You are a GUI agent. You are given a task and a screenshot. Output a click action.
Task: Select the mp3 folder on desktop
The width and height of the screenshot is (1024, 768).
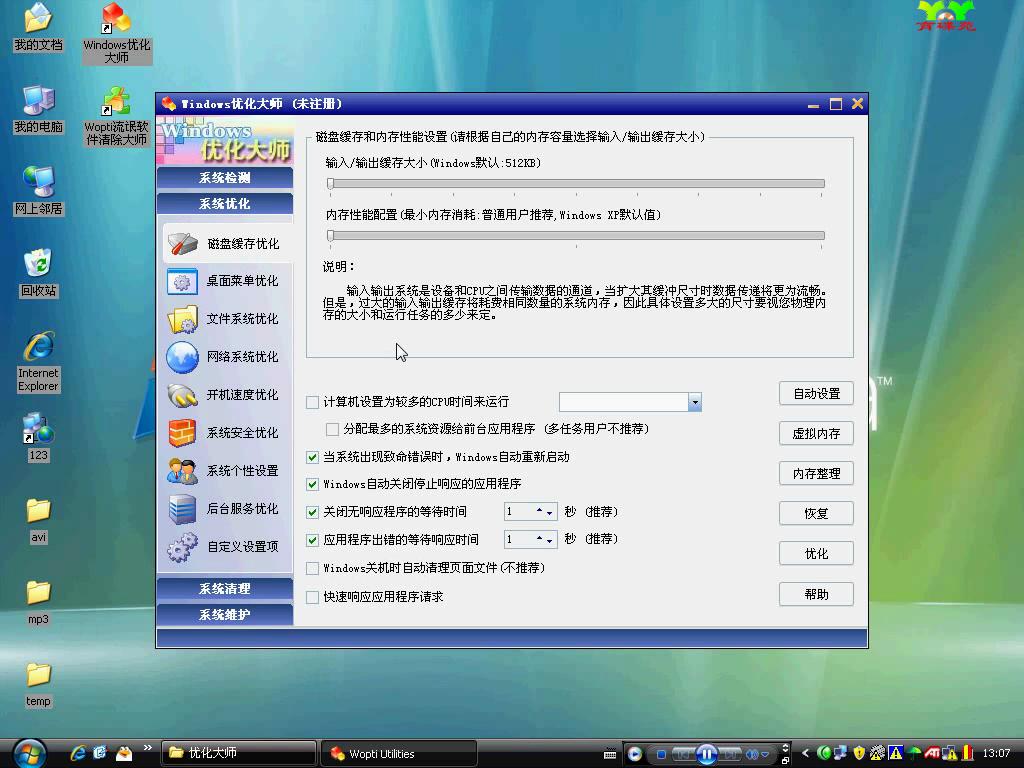[38, 601]
